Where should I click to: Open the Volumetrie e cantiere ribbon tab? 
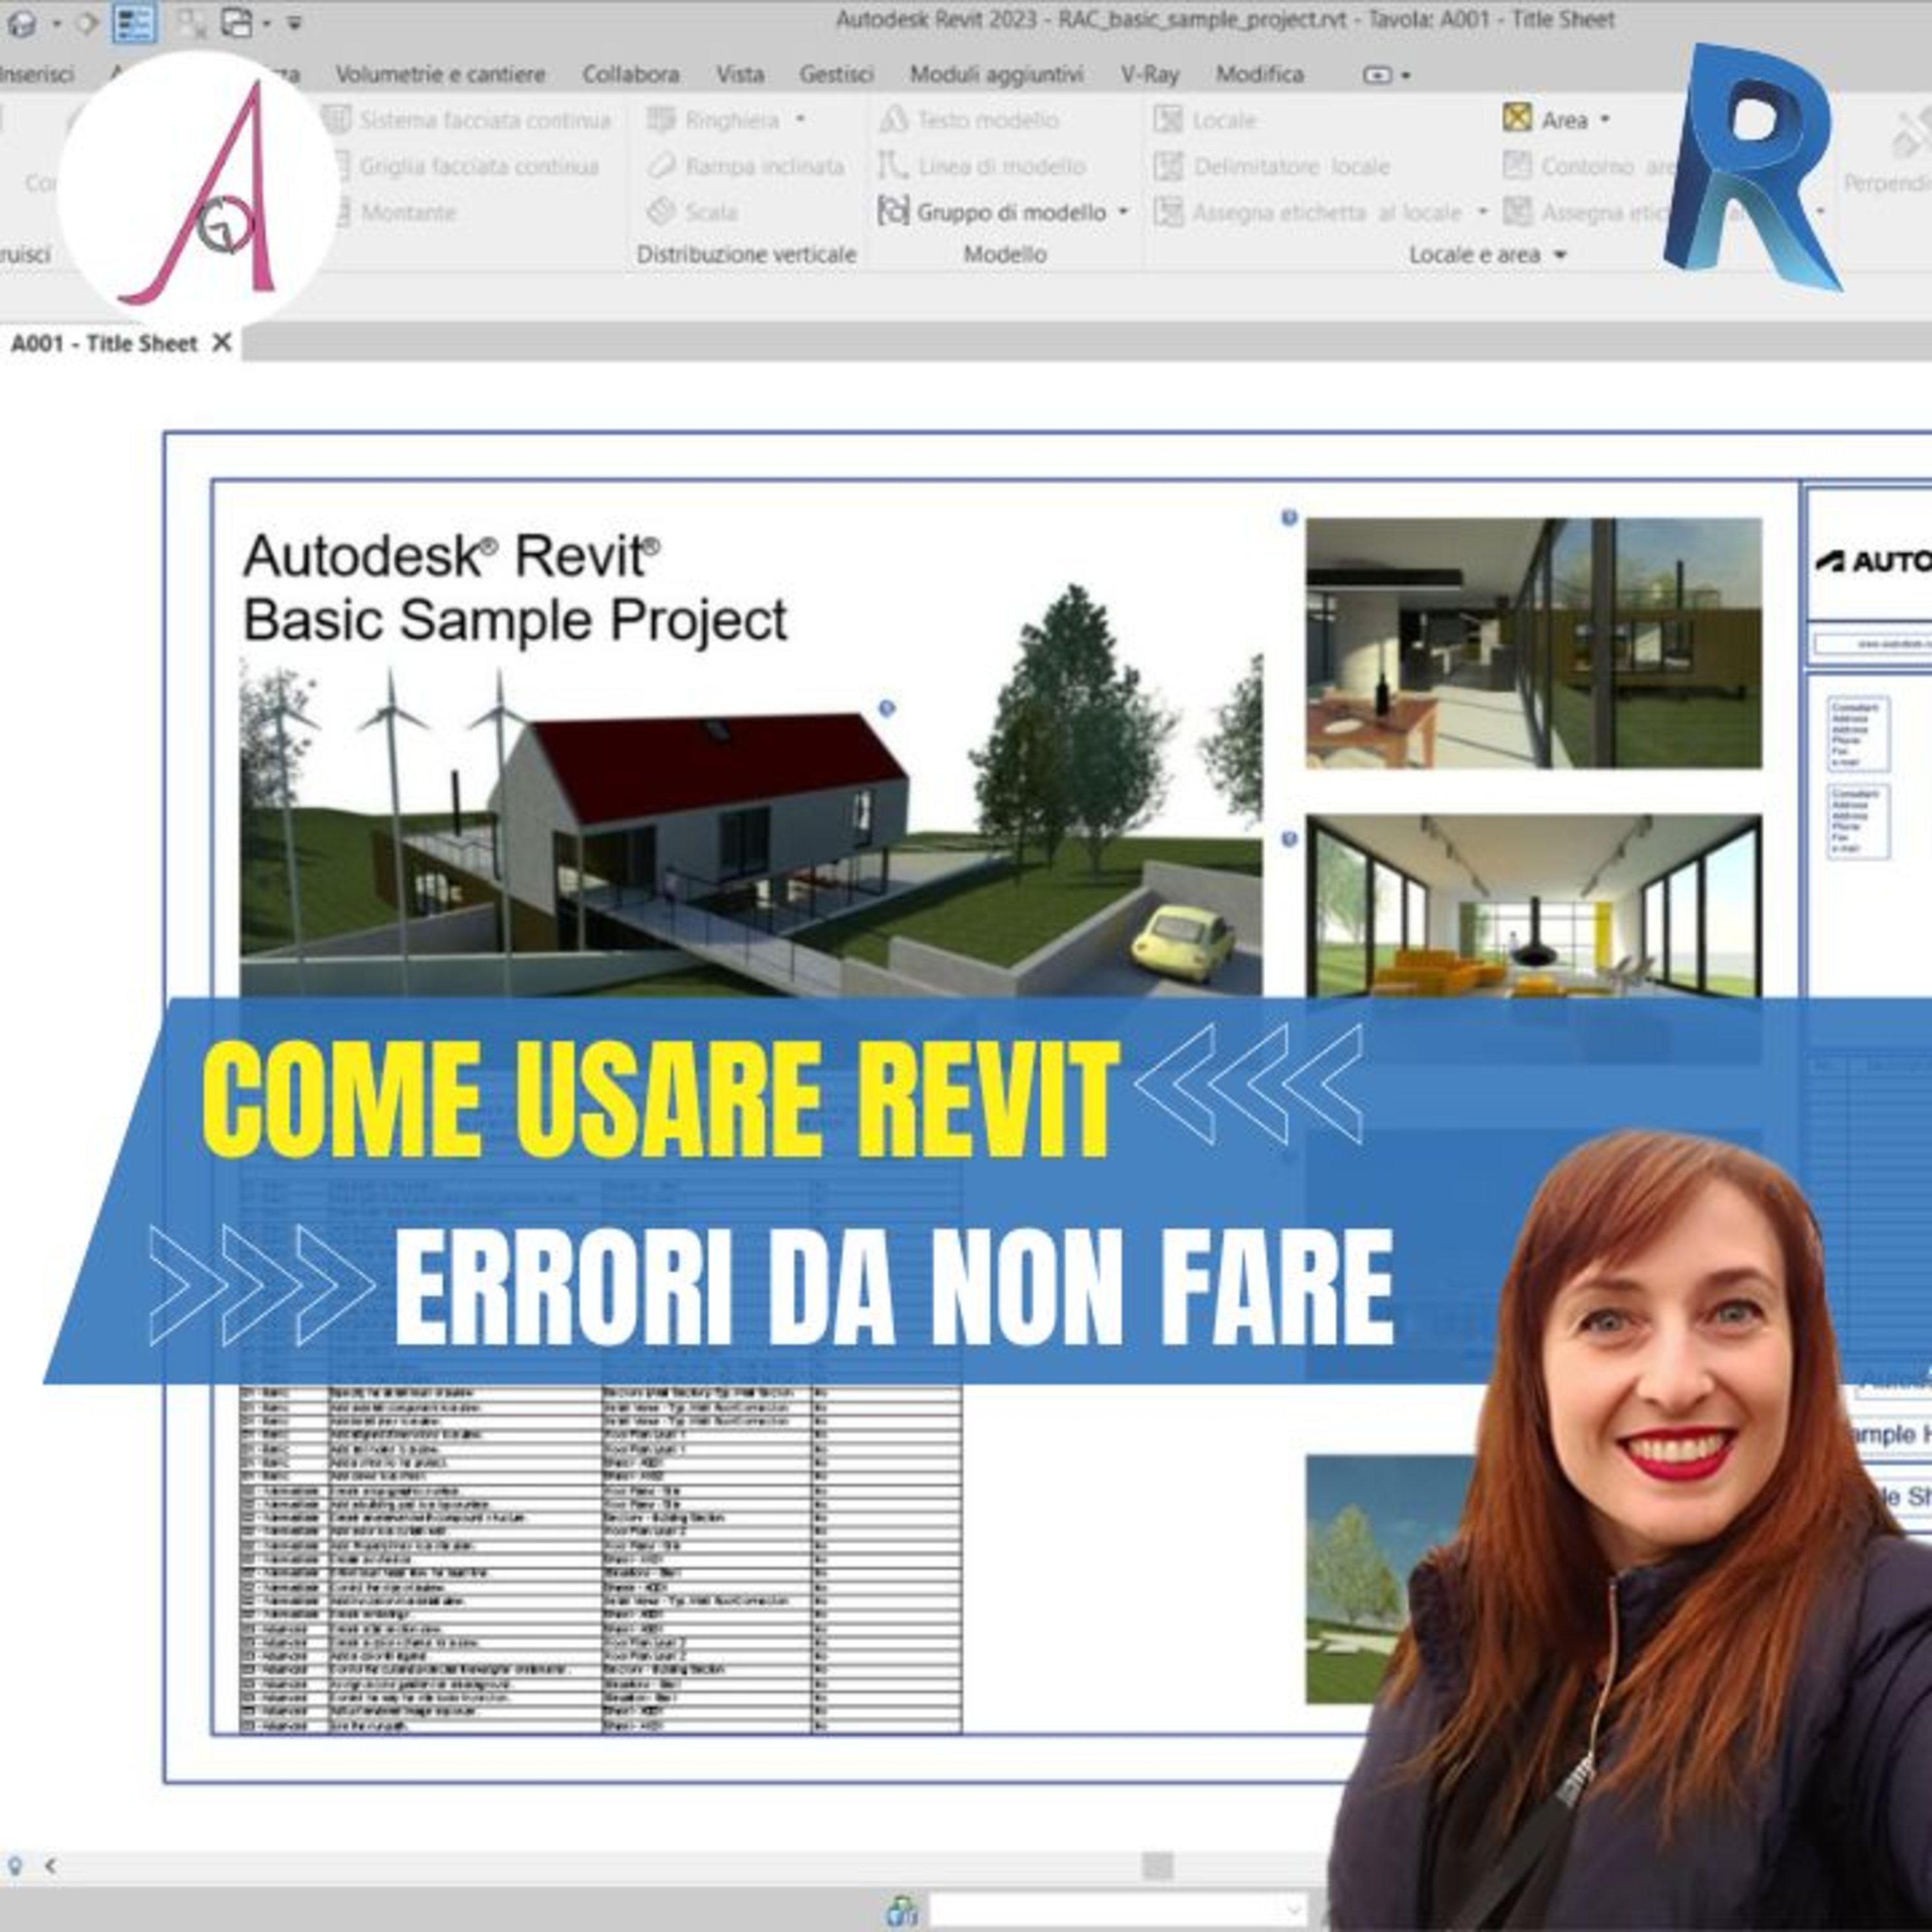click(x=440, y=74)
